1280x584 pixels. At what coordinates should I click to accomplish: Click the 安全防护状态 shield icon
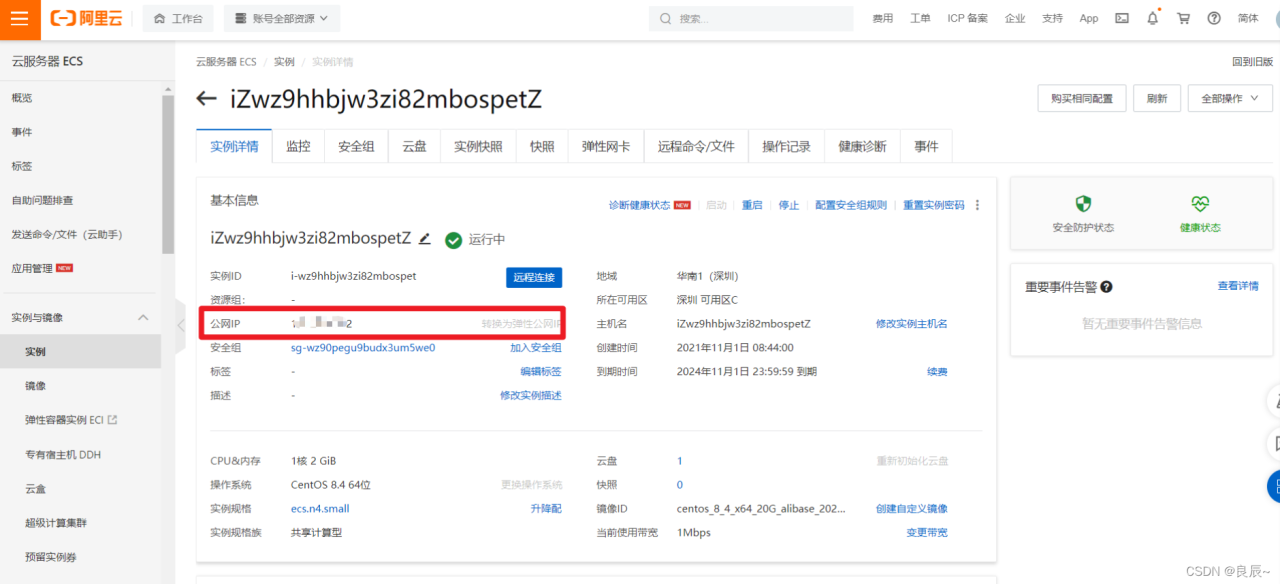coord(1083,204)
